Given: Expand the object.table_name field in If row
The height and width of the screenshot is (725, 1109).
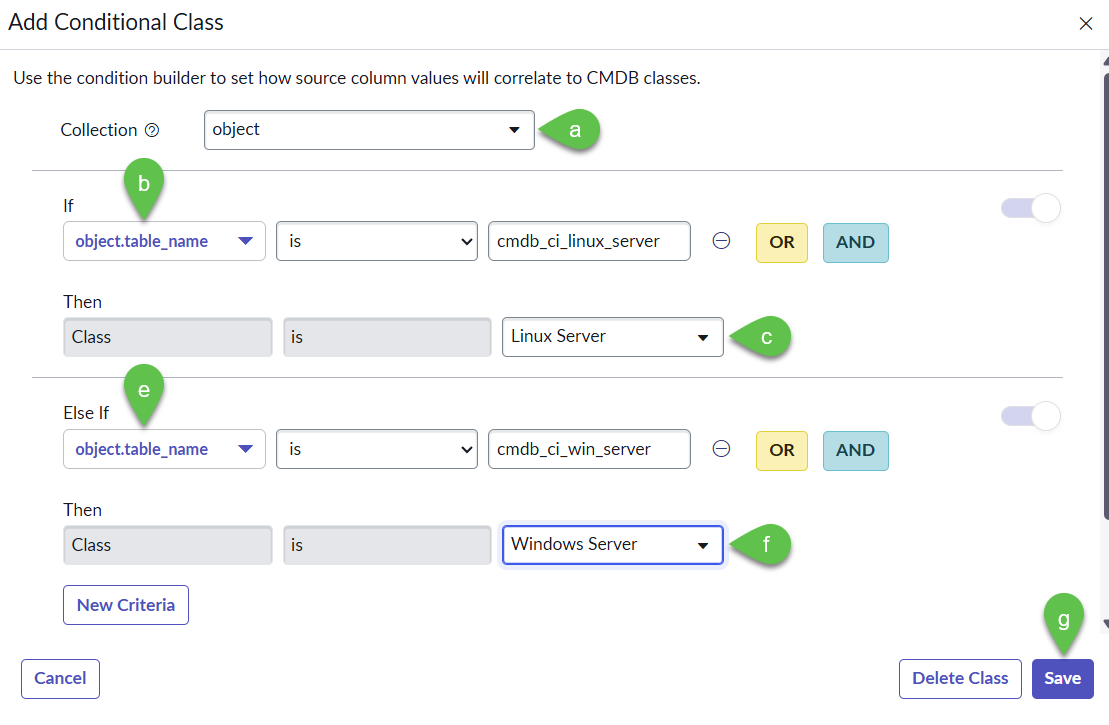Looking at the screenshot, I should [x=164, y=242].
